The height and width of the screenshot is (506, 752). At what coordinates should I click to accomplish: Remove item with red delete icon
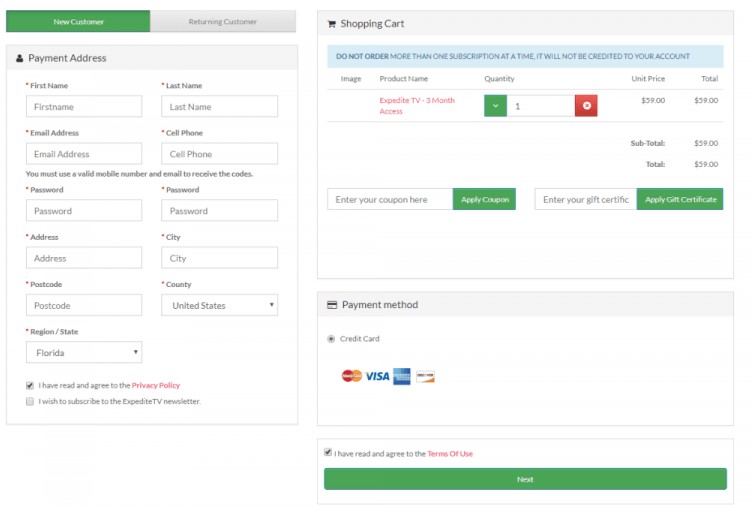tap(586, 106)
